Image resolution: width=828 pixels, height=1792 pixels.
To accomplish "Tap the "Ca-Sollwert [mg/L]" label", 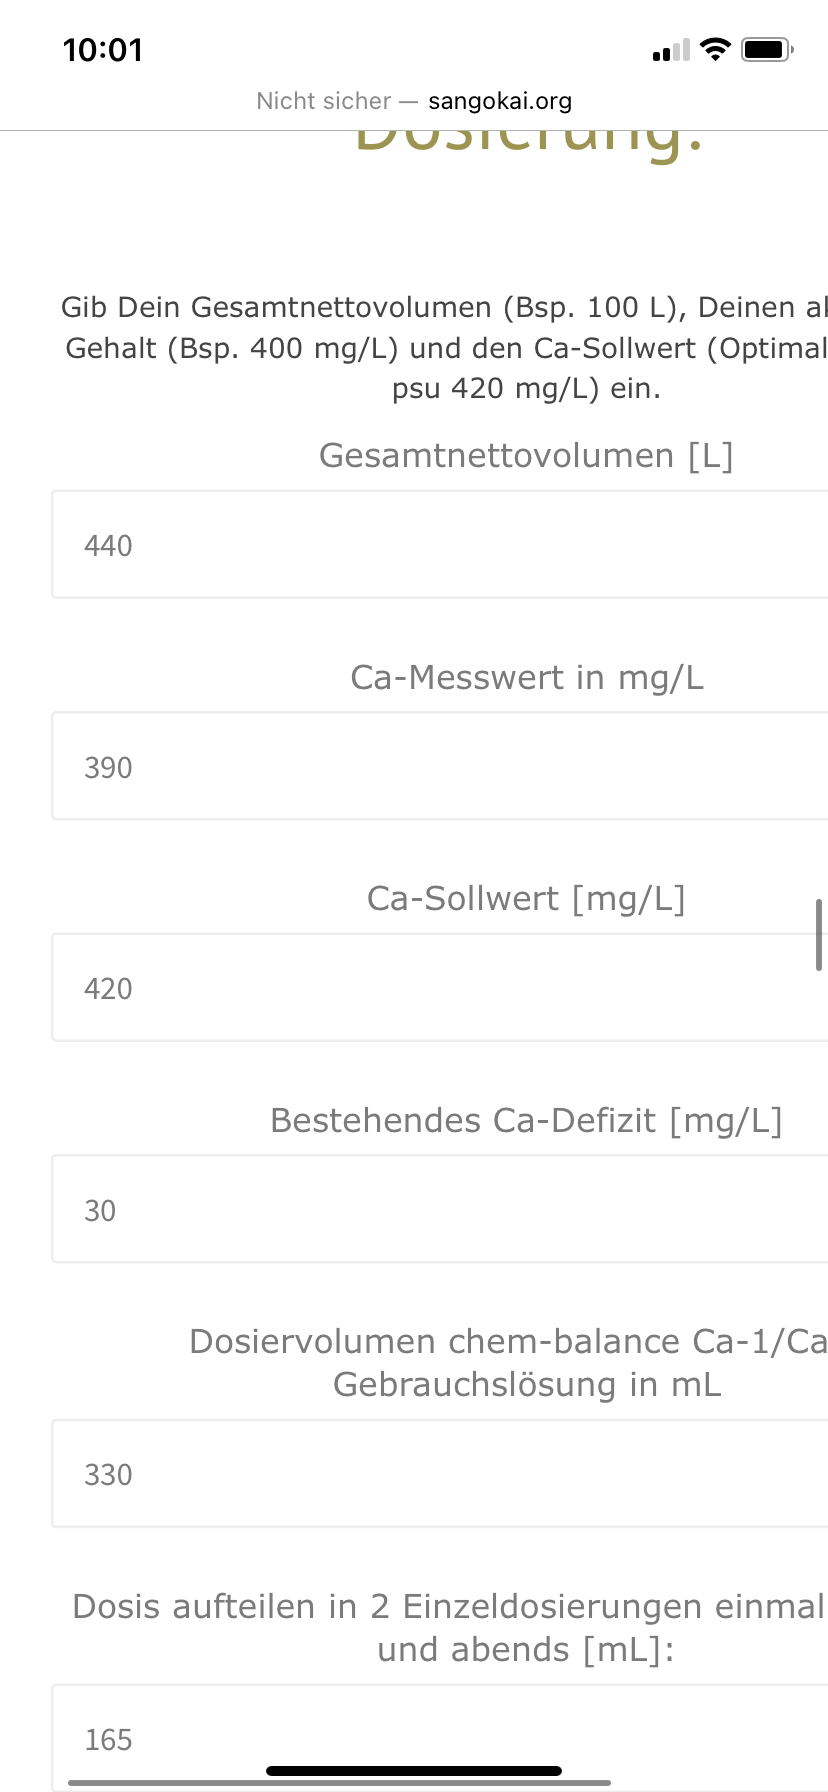I will tap(526, 899).
